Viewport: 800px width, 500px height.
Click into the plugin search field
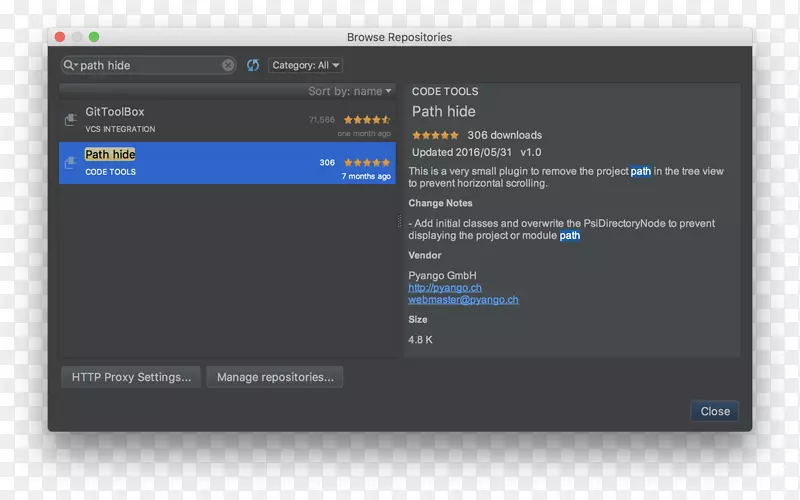point(150,65)
